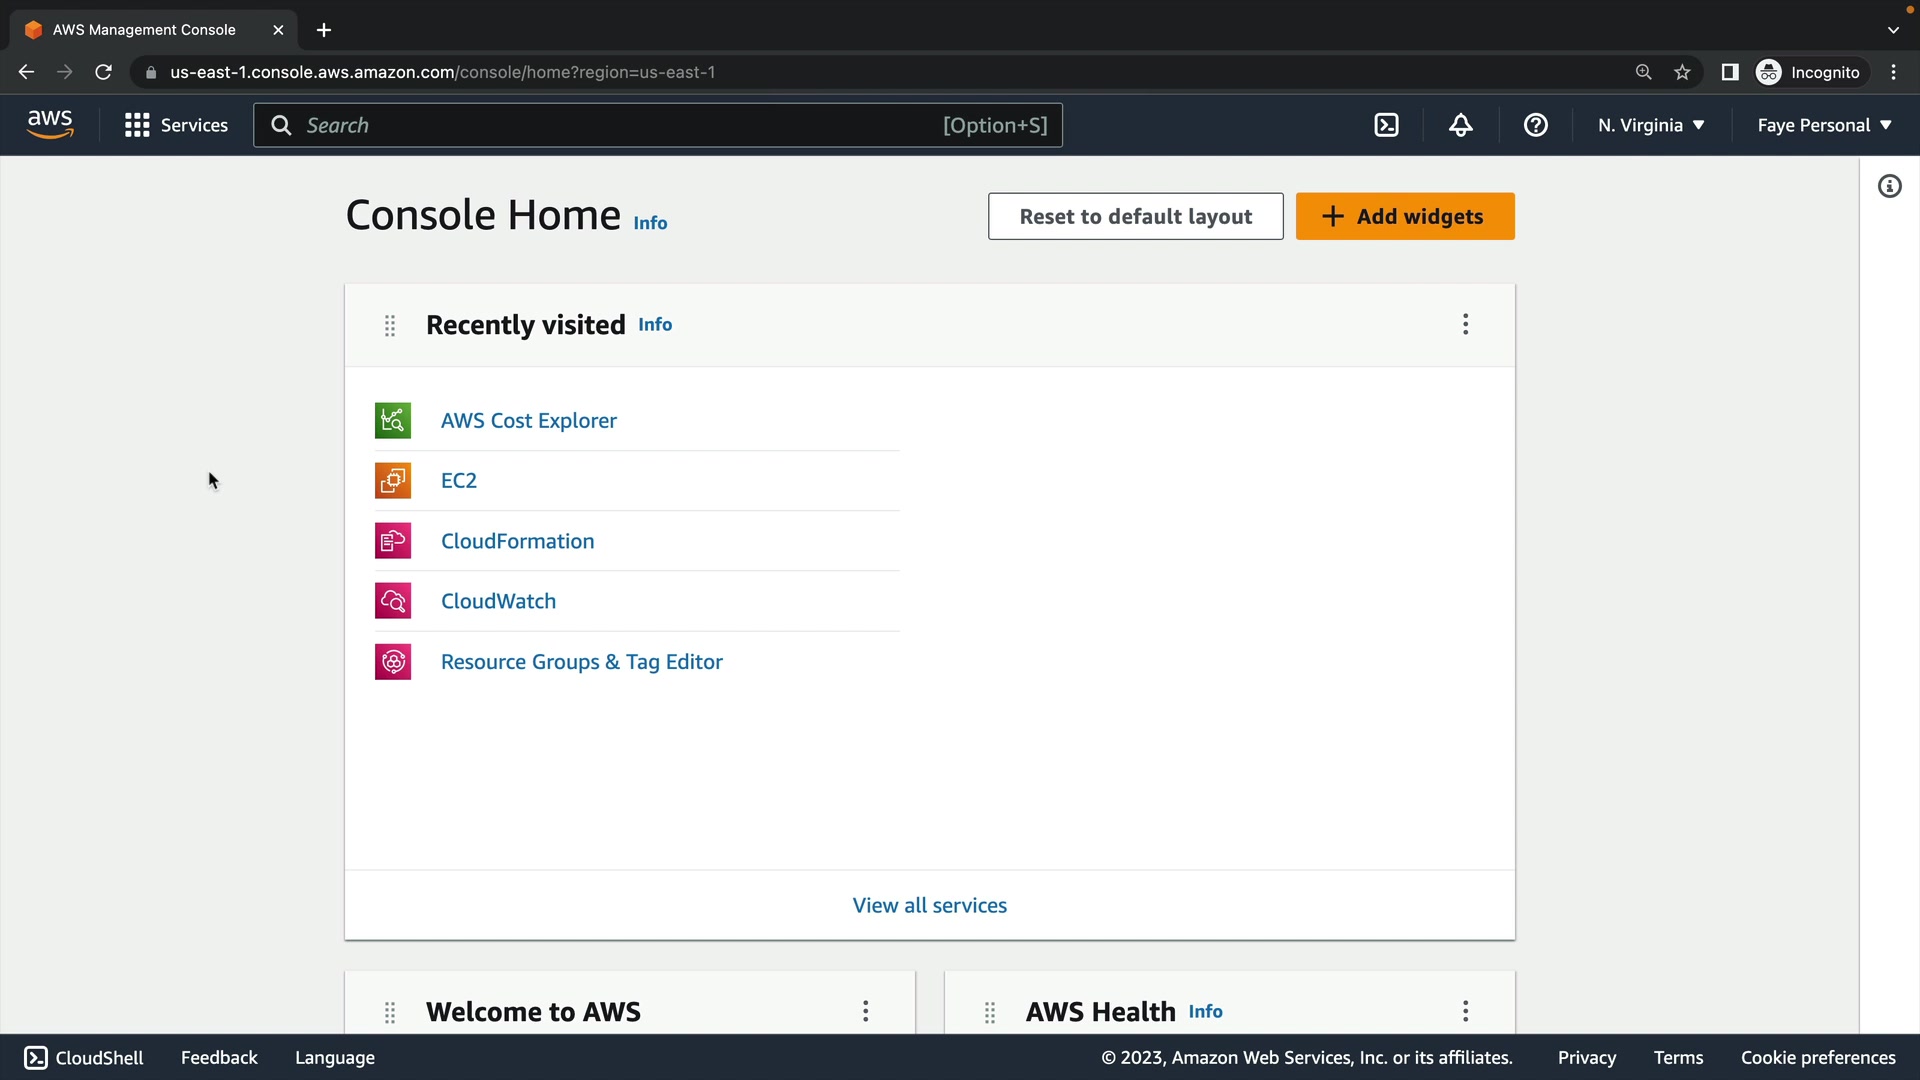This screenshot has height=1080, width=1920.
Task: Open the AWS Health widget kebab menu
Action: coord(1465,1011)
